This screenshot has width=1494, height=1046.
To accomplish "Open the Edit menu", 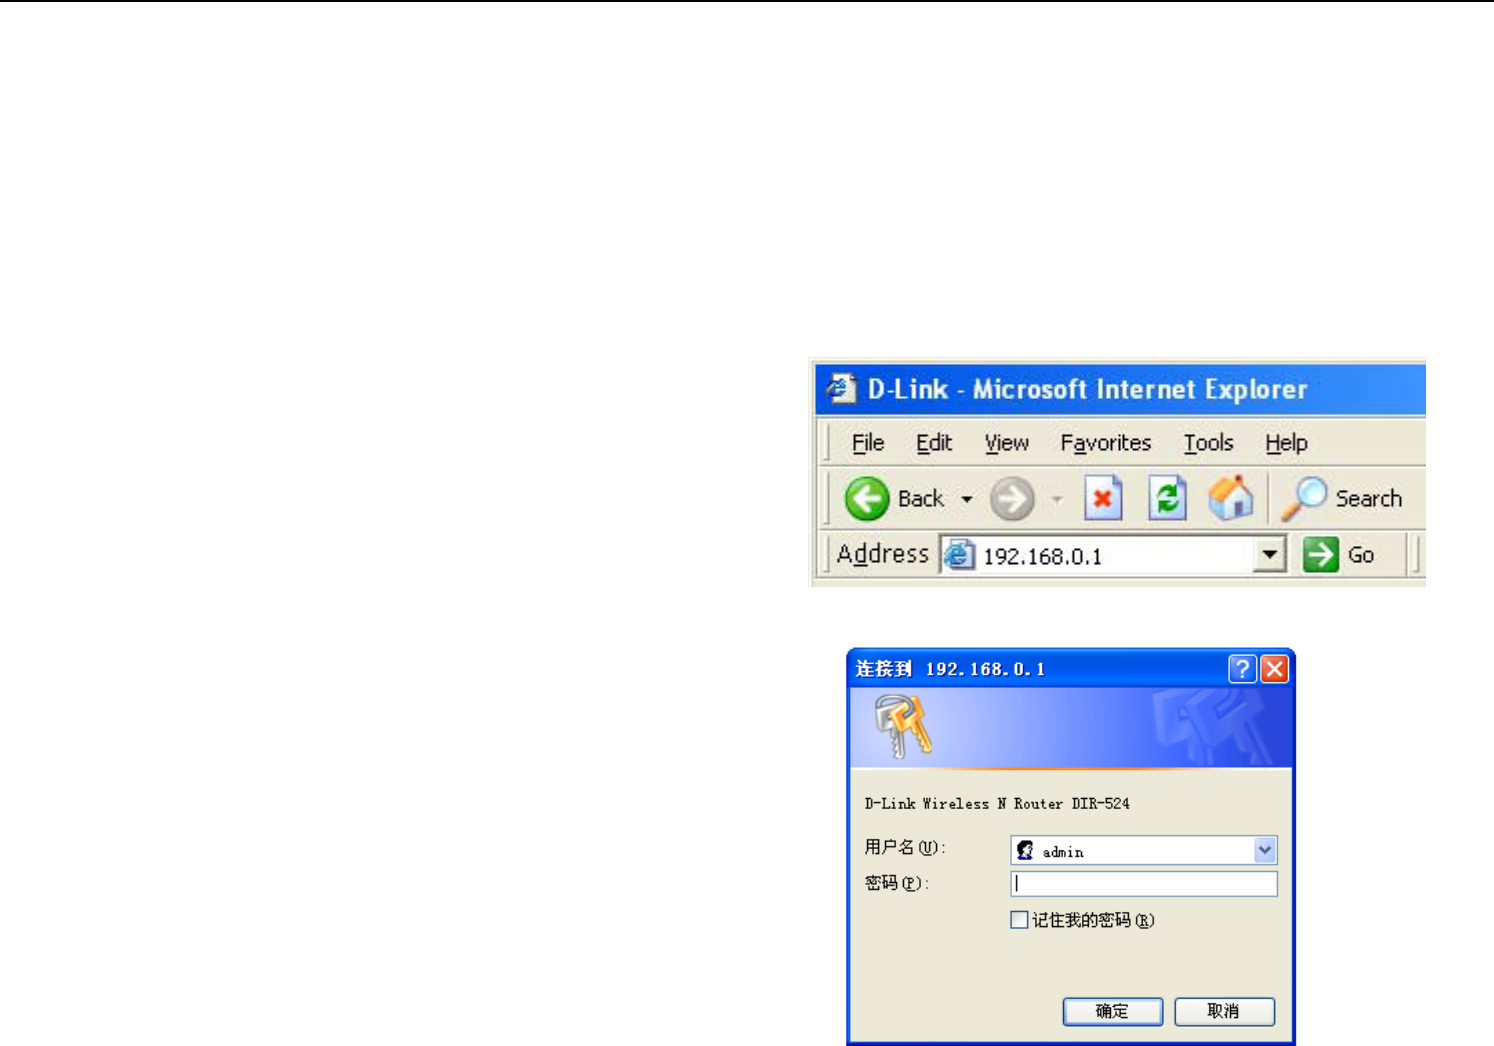I will pyautogui.click(x=934, y=443).
